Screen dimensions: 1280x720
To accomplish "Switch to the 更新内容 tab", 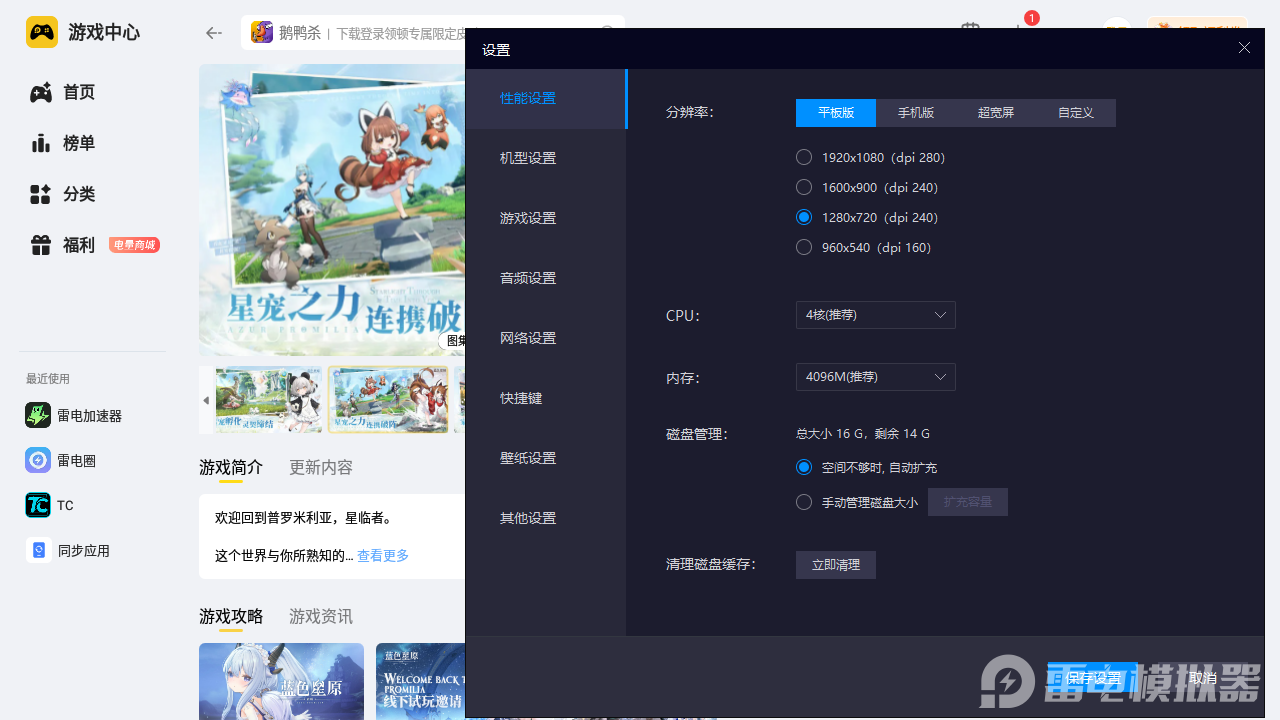I will pyautogui.click(x=321, y=468).
